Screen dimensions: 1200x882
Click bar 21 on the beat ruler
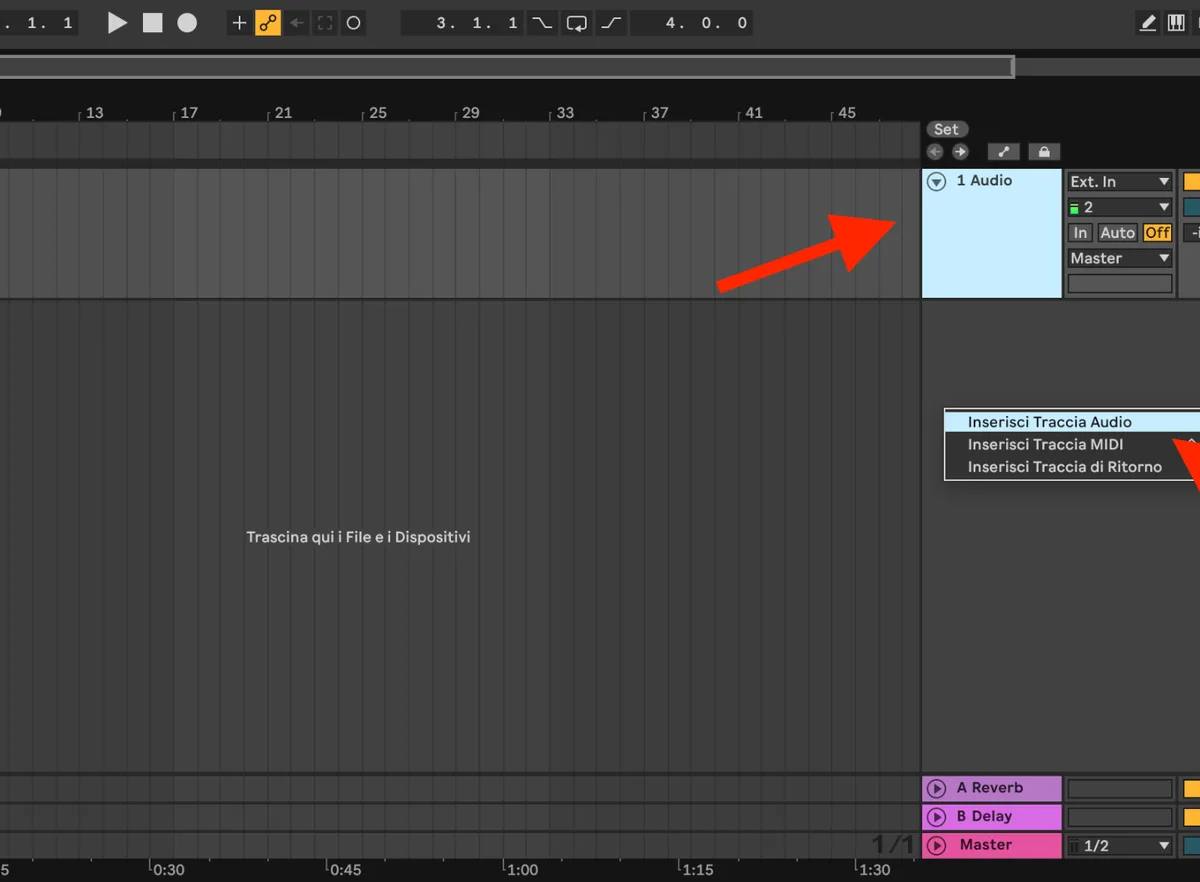click(x=283, y=113)
